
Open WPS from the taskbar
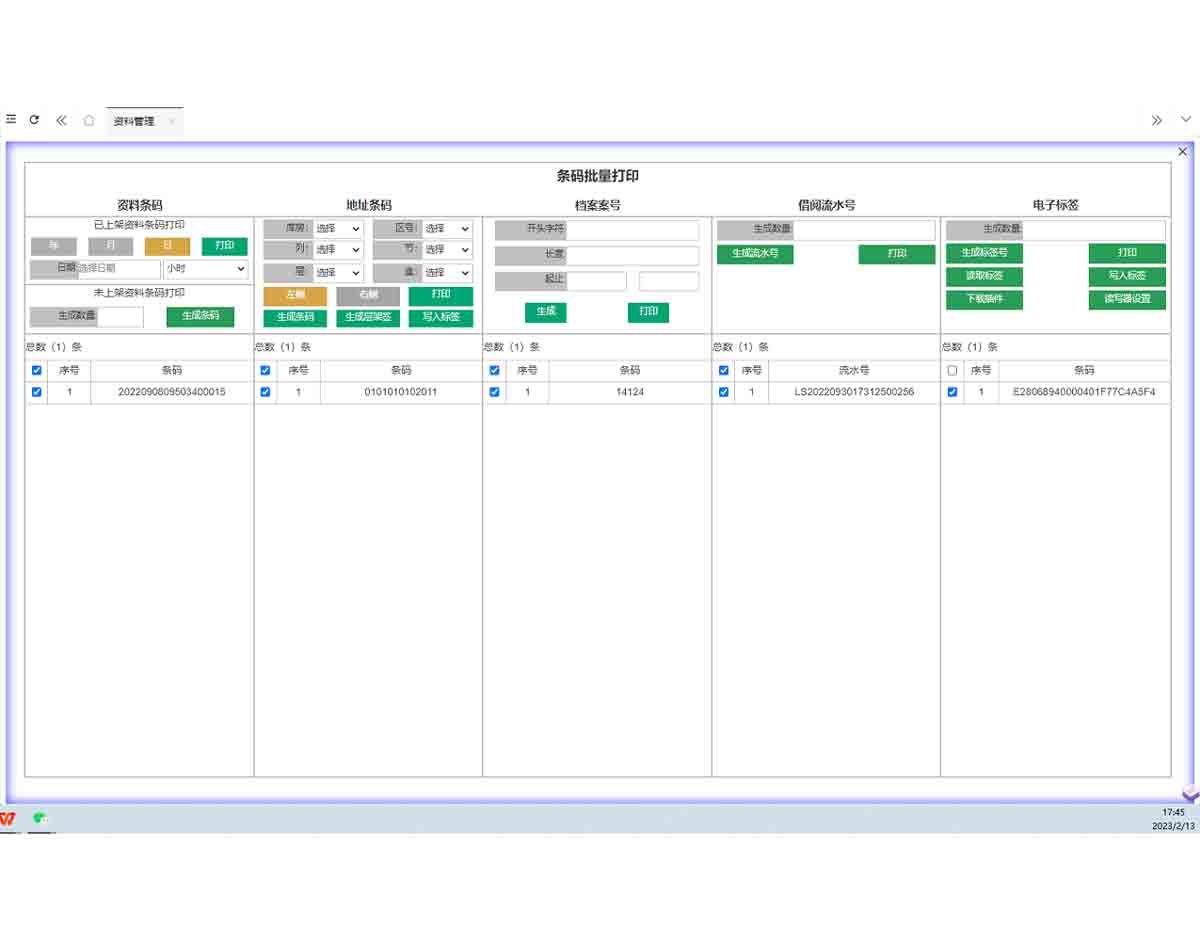tap(9, 818)
